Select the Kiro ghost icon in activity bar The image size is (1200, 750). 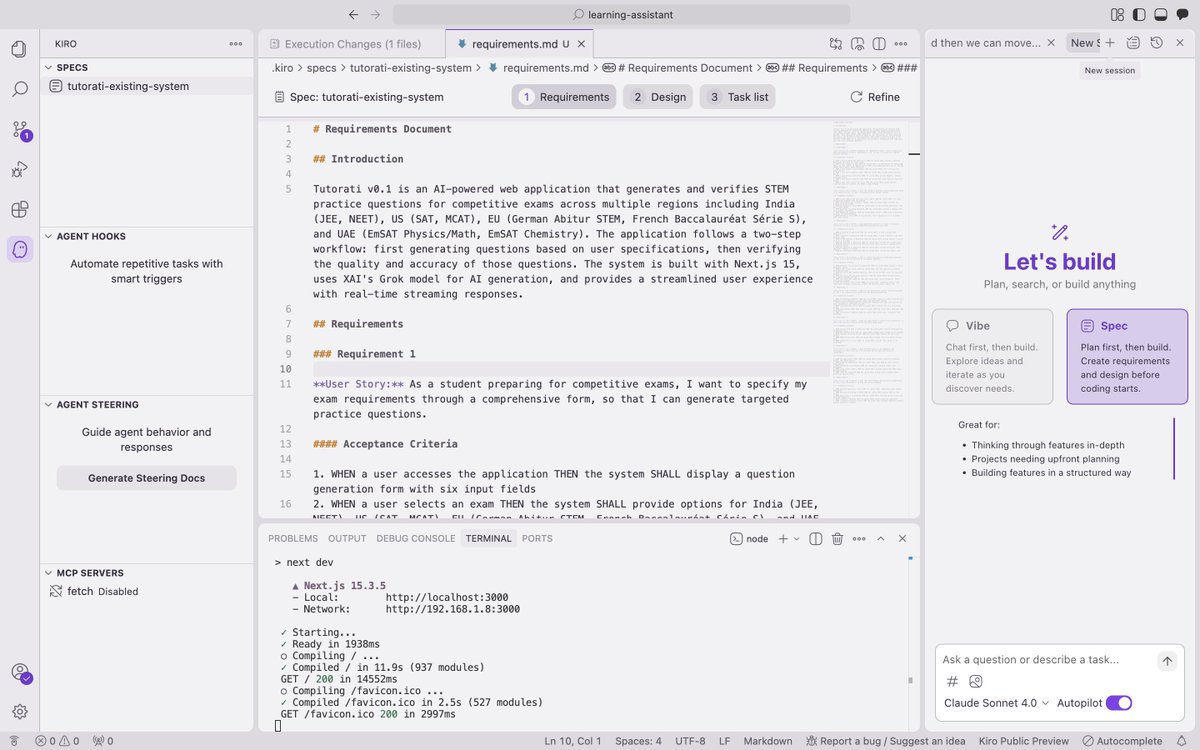pyautogui.click(x=19, y=249)
